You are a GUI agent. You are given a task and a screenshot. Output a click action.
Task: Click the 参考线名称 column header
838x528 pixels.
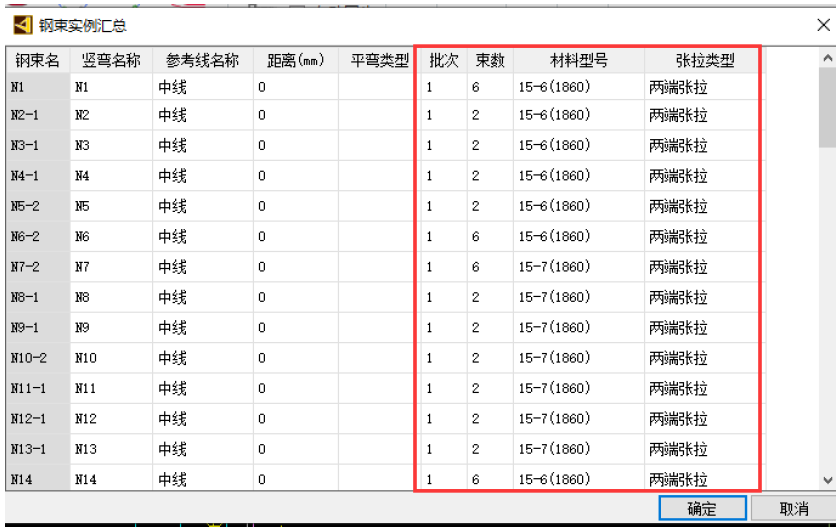click(203, 60)
